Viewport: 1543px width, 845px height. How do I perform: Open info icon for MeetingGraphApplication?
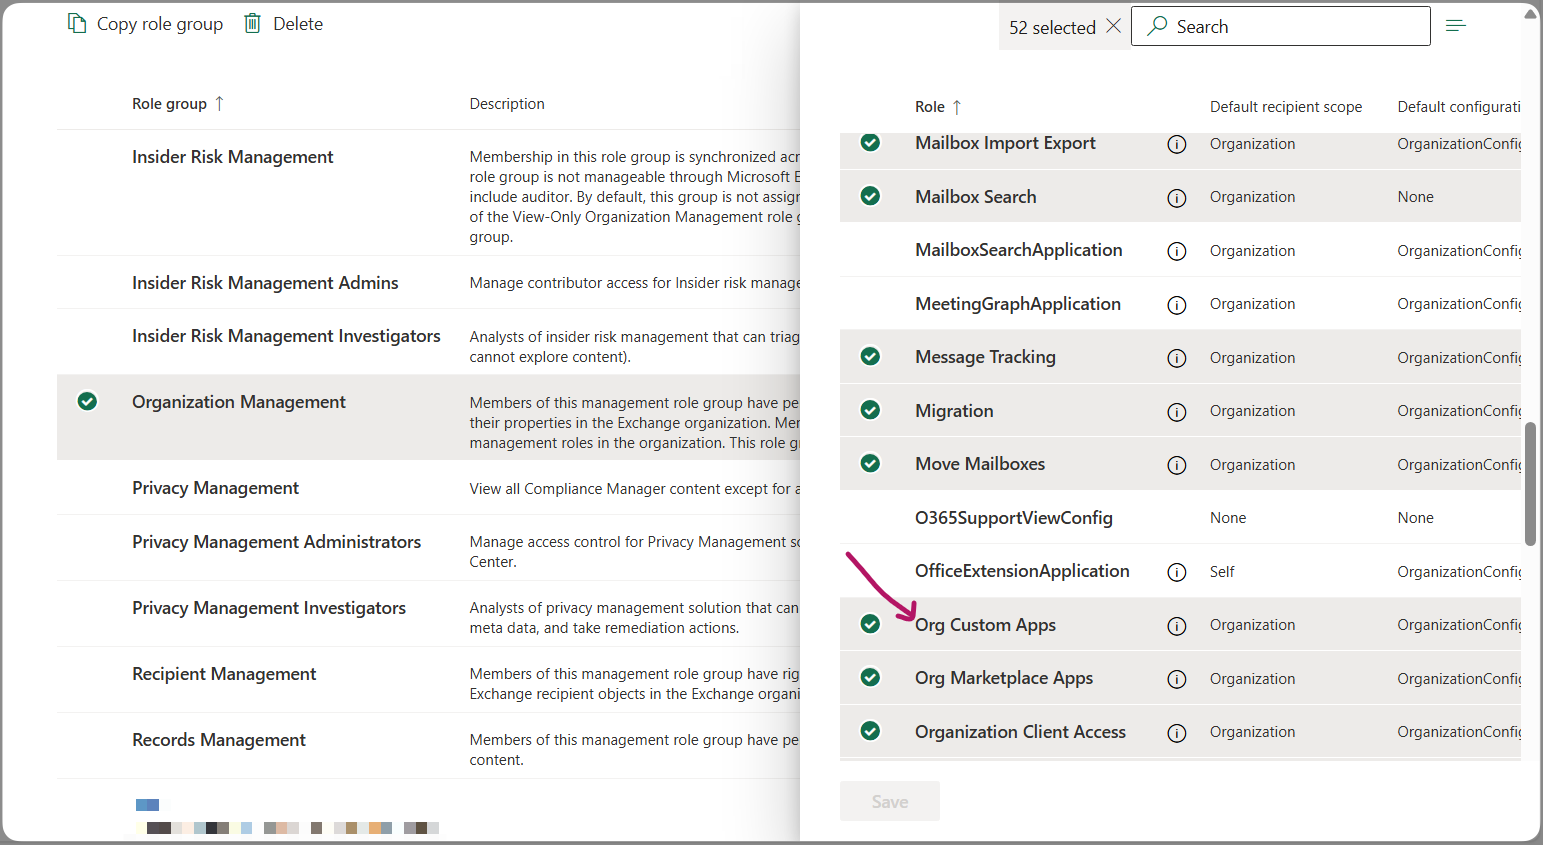(x=1177, y=305)
